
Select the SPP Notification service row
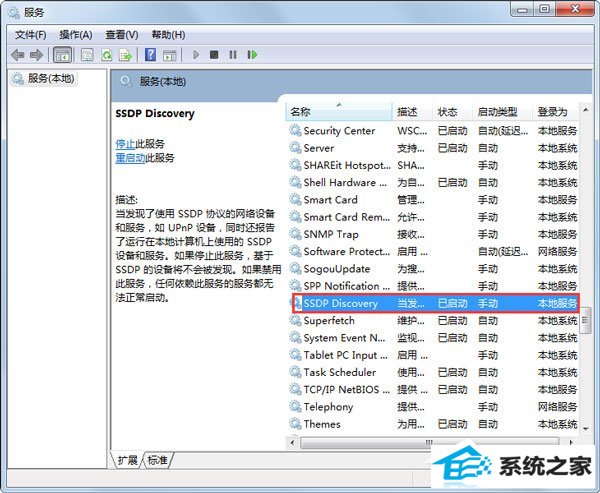coord(433,286)
